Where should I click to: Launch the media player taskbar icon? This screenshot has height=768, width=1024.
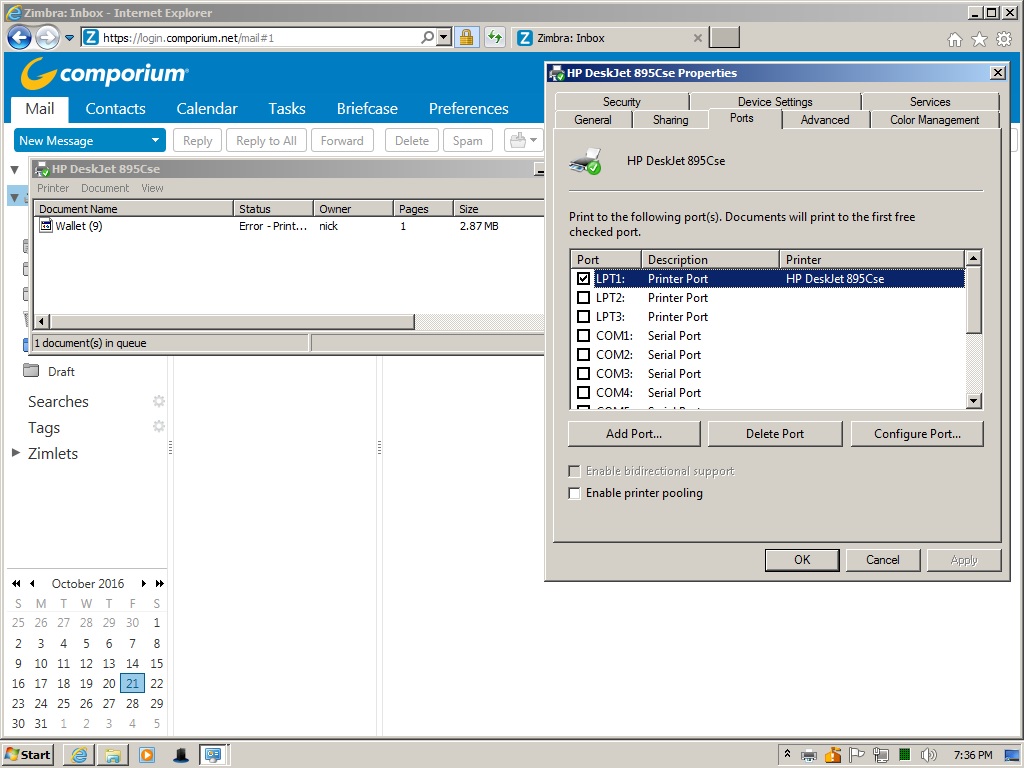point(147,755)
